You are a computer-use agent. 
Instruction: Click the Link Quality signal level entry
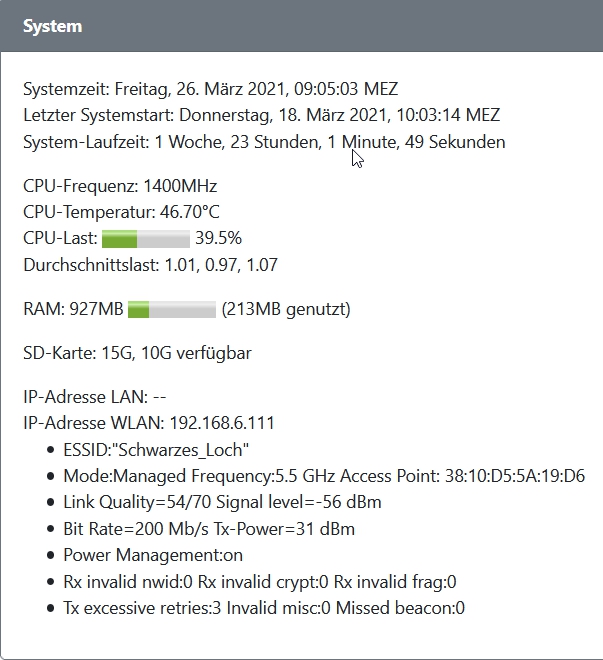(222, 502)
